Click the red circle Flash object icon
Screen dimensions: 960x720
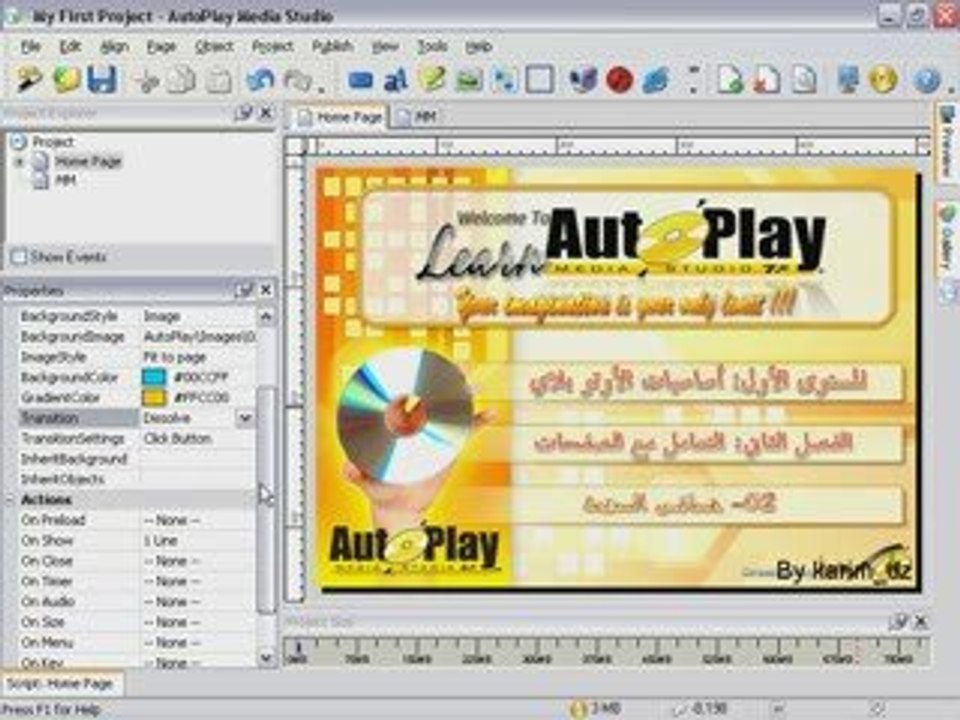click(x=619, y=80)
